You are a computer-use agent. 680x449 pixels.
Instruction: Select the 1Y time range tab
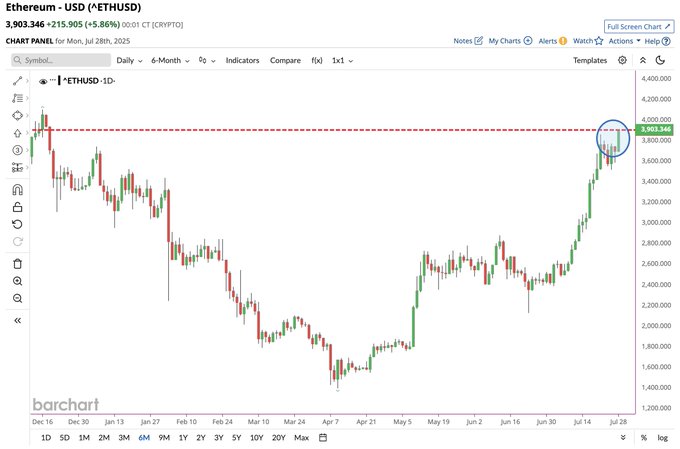coord(183,438)
